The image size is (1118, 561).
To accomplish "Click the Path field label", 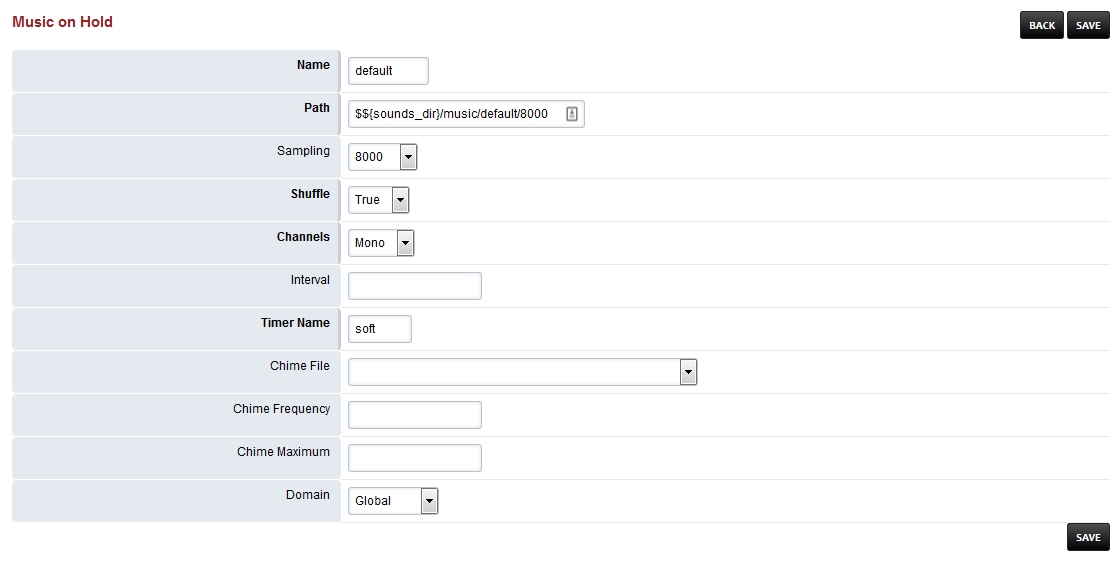I will click(x=316, y=108).
